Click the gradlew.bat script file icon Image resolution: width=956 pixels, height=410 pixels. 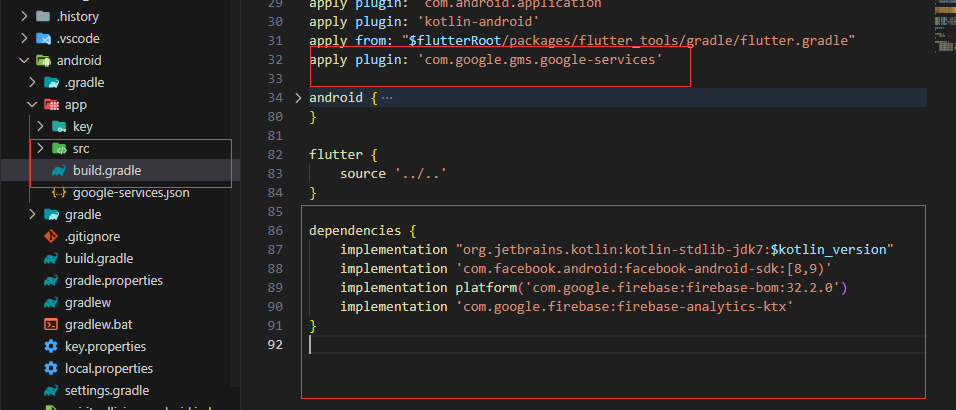point(51,325)
